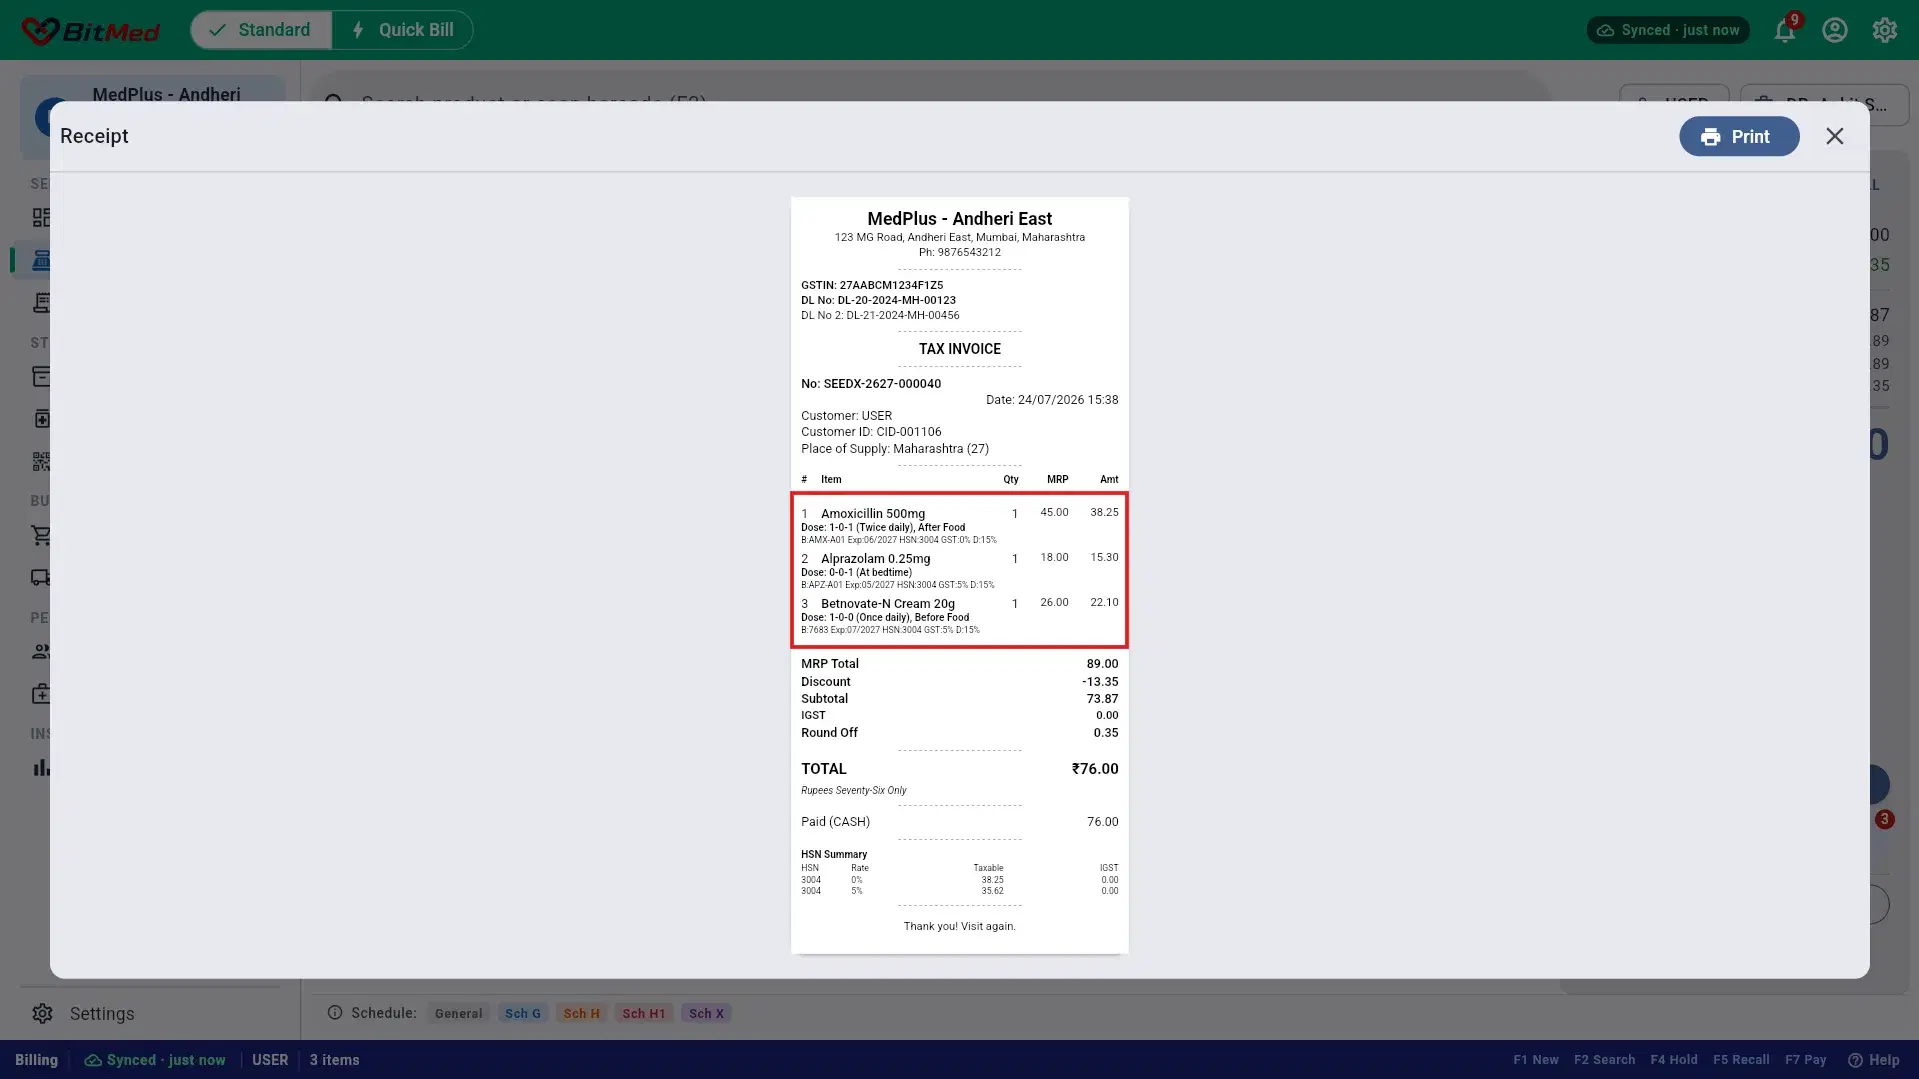Click the Billing label in status bar
Viewport: 1919px width, 1079px height.
pyautogui.click(x=37, y=1060)
